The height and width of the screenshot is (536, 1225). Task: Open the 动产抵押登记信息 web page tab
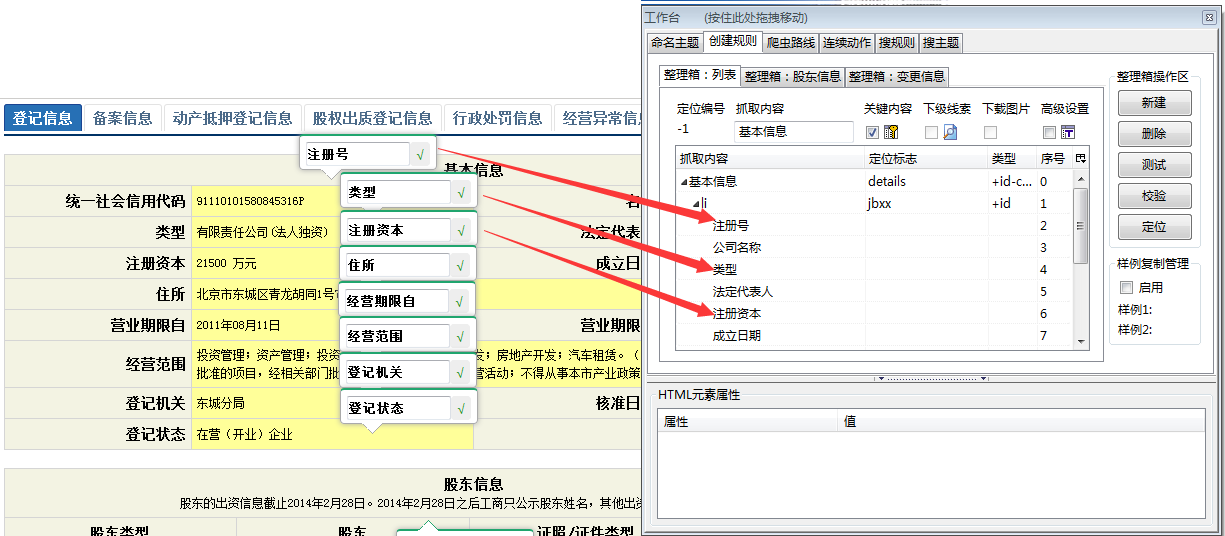pyautogui.click(x=232, y=118)
